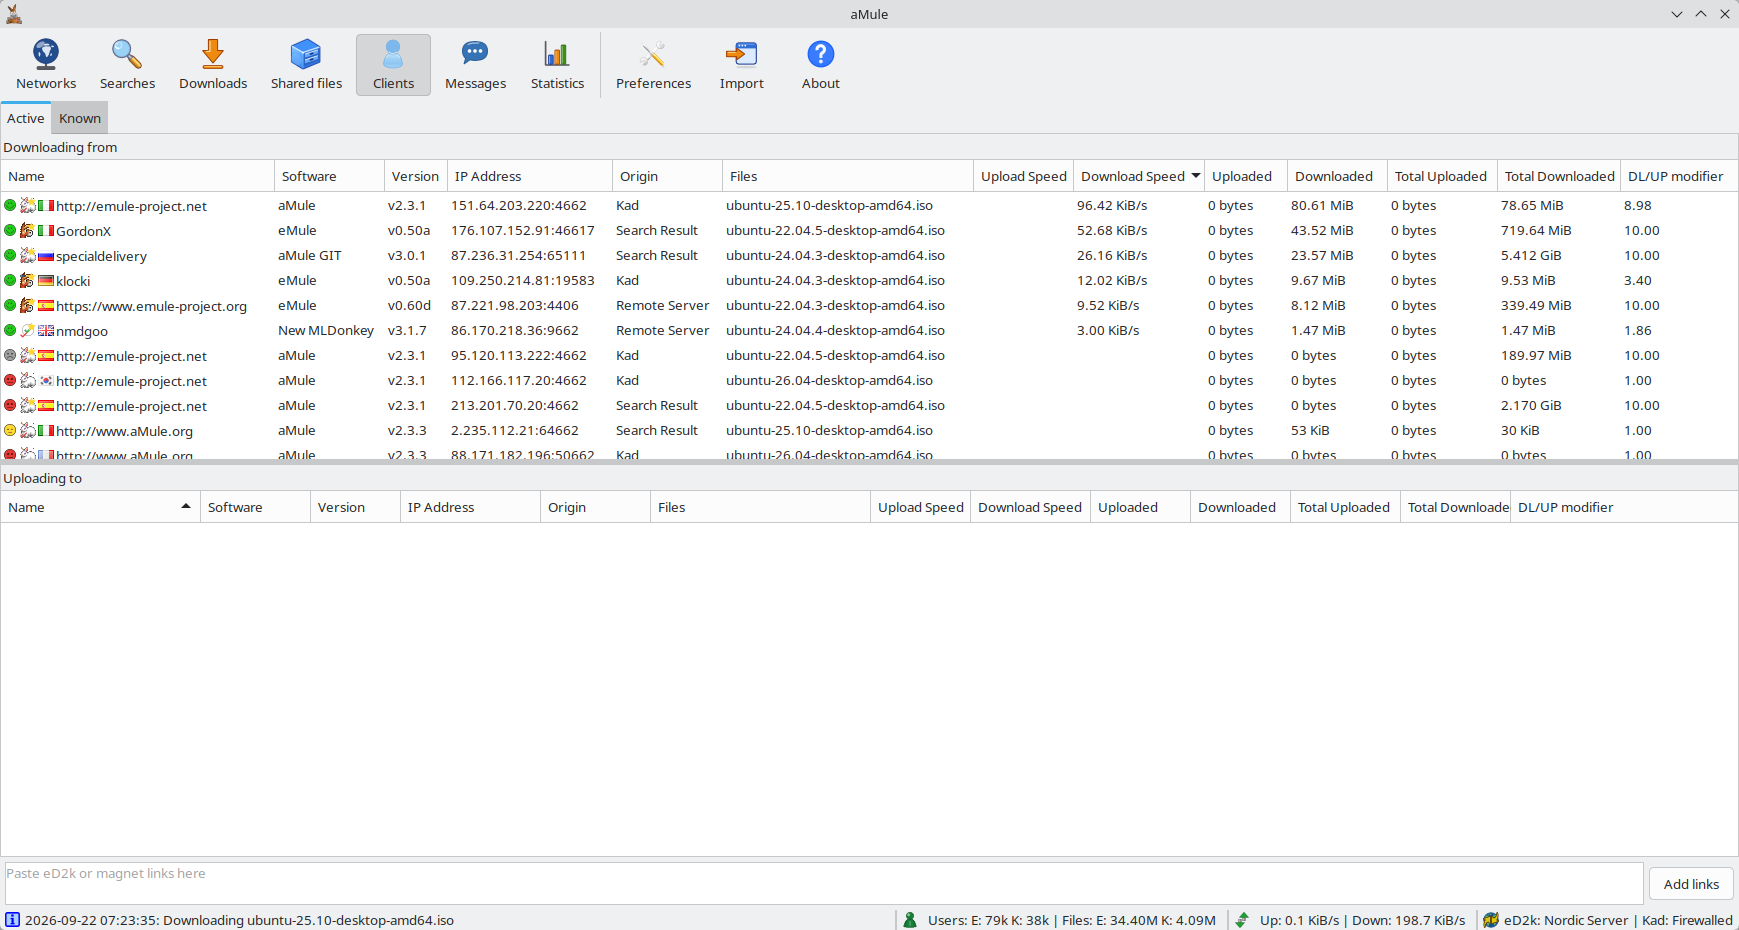1739x930 pixels.
Task: Open the Networks toolbar icon
Action: [x=46, y=54]
